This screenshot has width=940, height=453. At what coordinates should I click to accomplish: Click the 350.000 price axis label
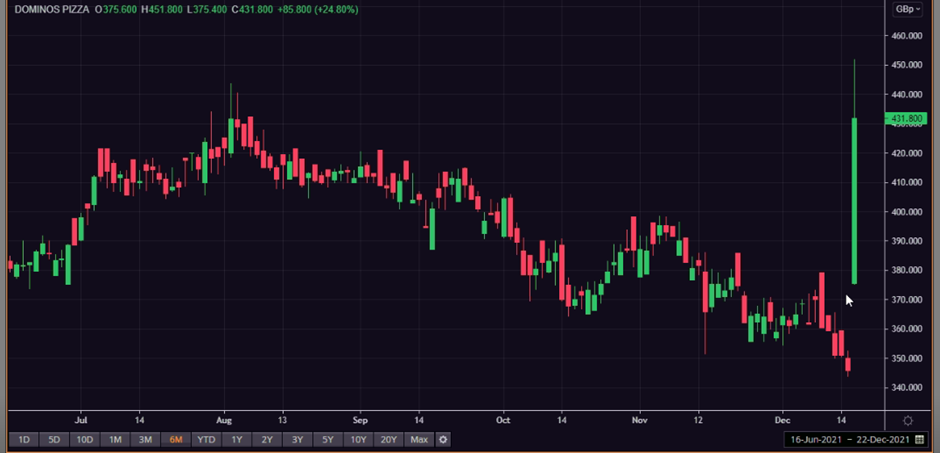pyautogui.click(x=907, y=358)
